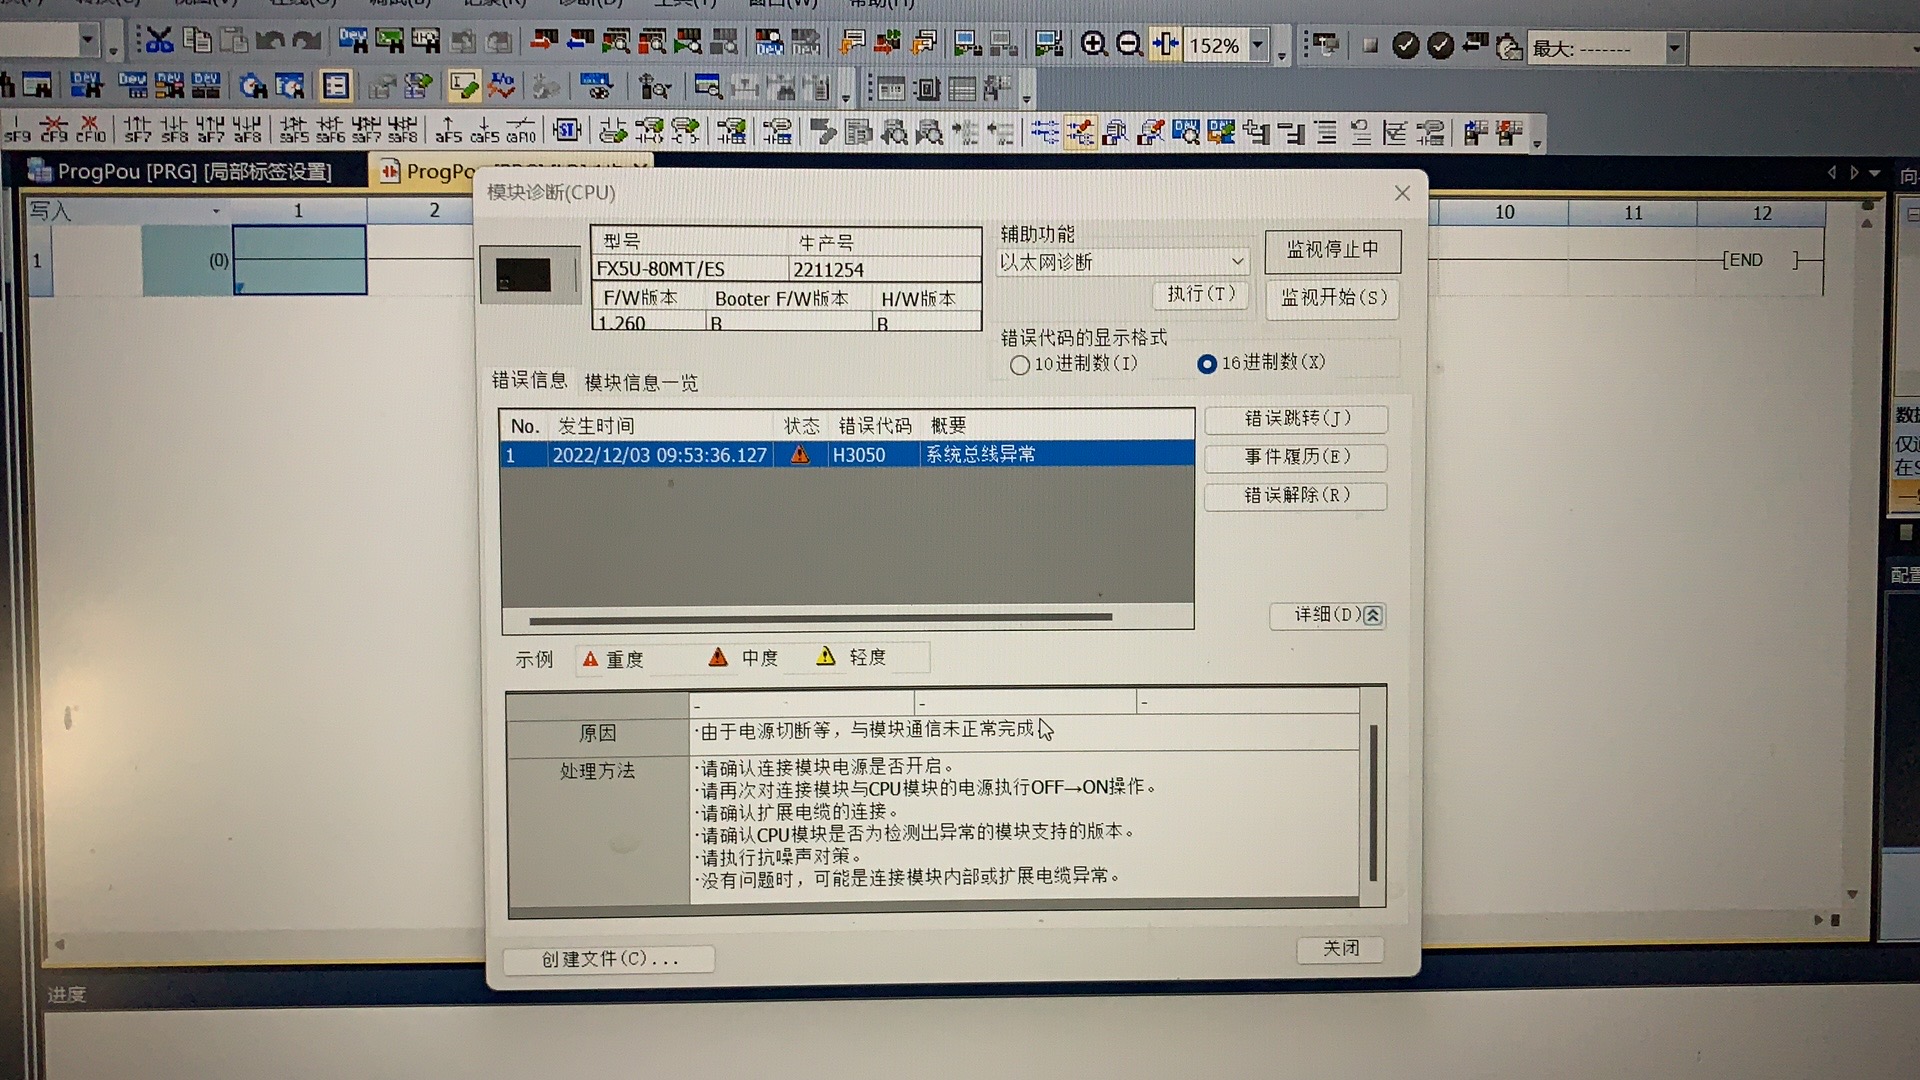Click the Copy icon in toolbar

coord(197,41)
